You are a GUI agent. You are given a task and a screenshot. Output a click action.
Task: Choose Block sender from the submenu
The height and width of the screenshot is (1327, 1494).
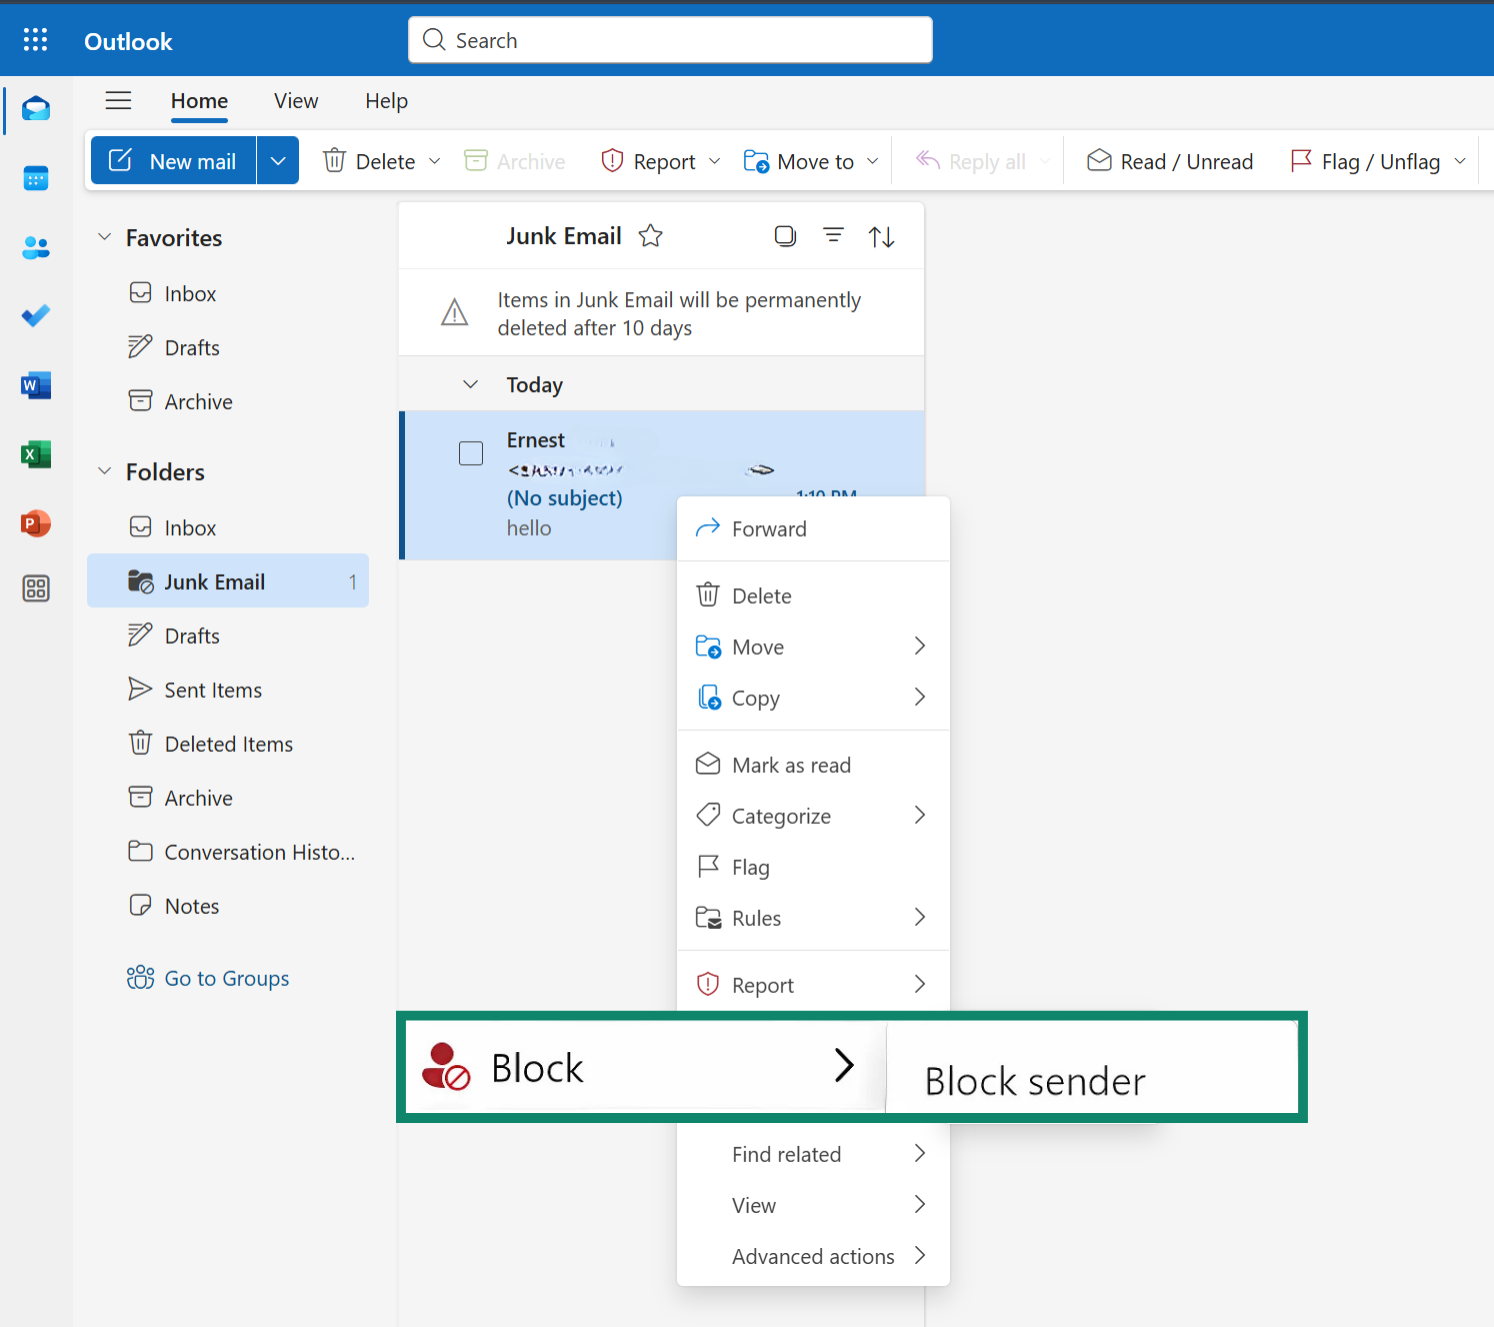(x=1034, y=1081)
